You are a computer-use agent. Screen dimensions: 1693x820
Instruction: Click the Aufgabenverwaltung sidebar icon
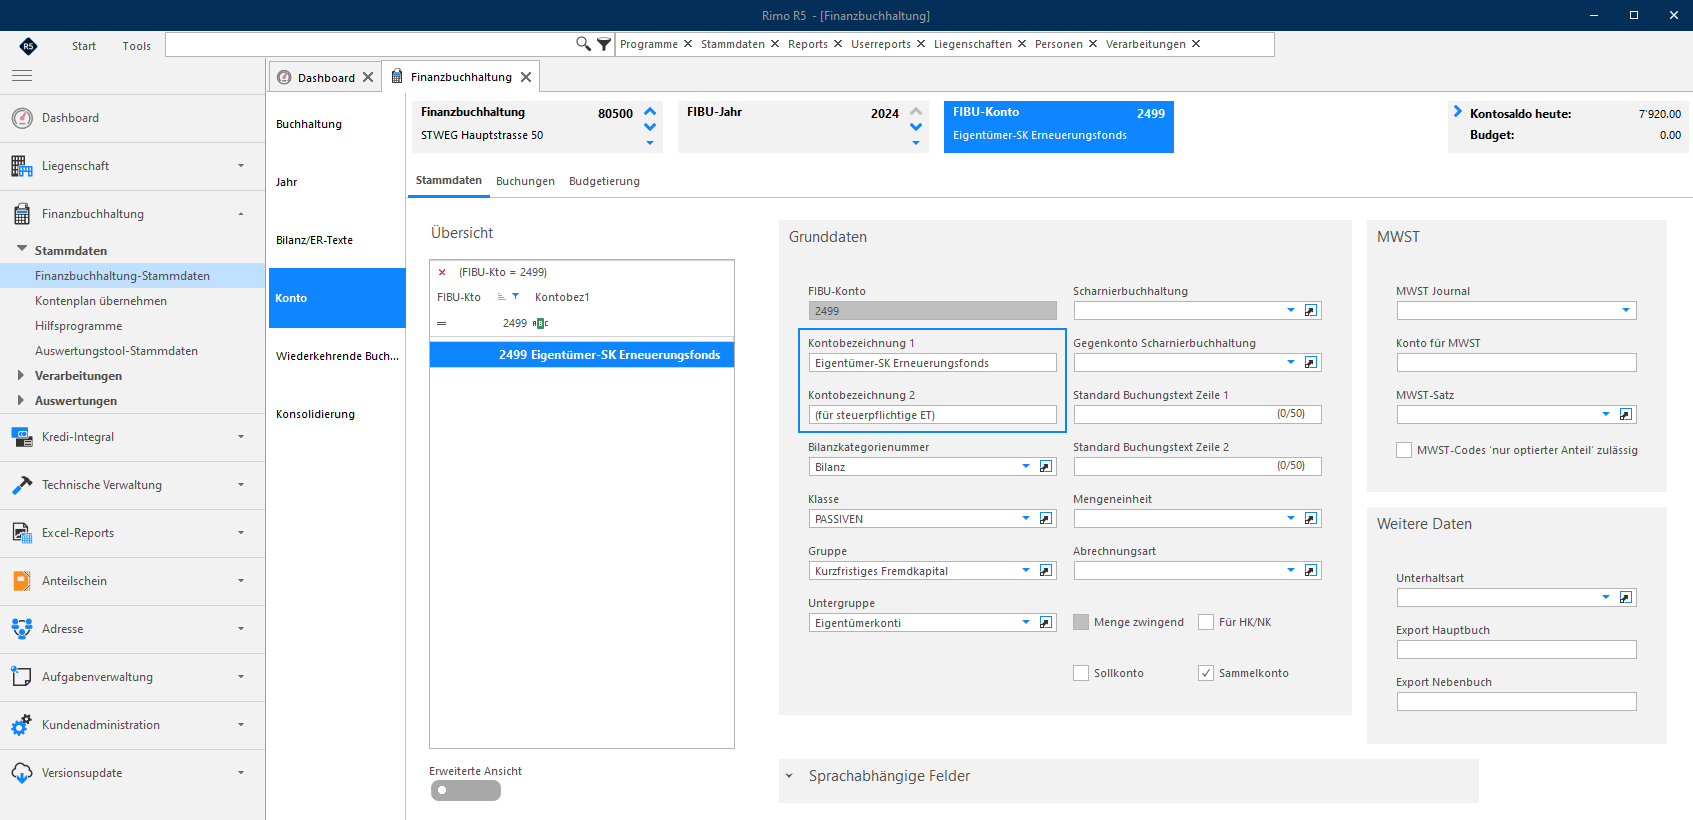[22, 677]
